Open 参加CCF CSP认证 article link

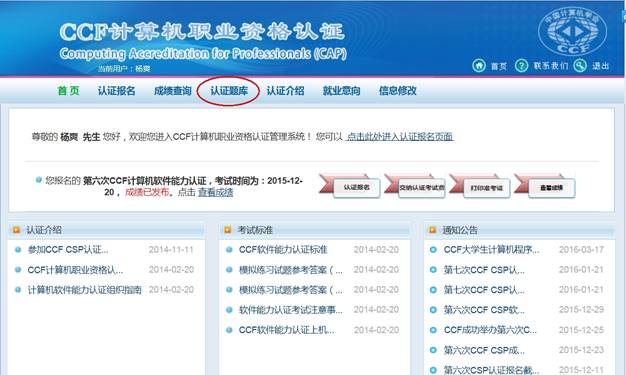[x=68, y=250]
